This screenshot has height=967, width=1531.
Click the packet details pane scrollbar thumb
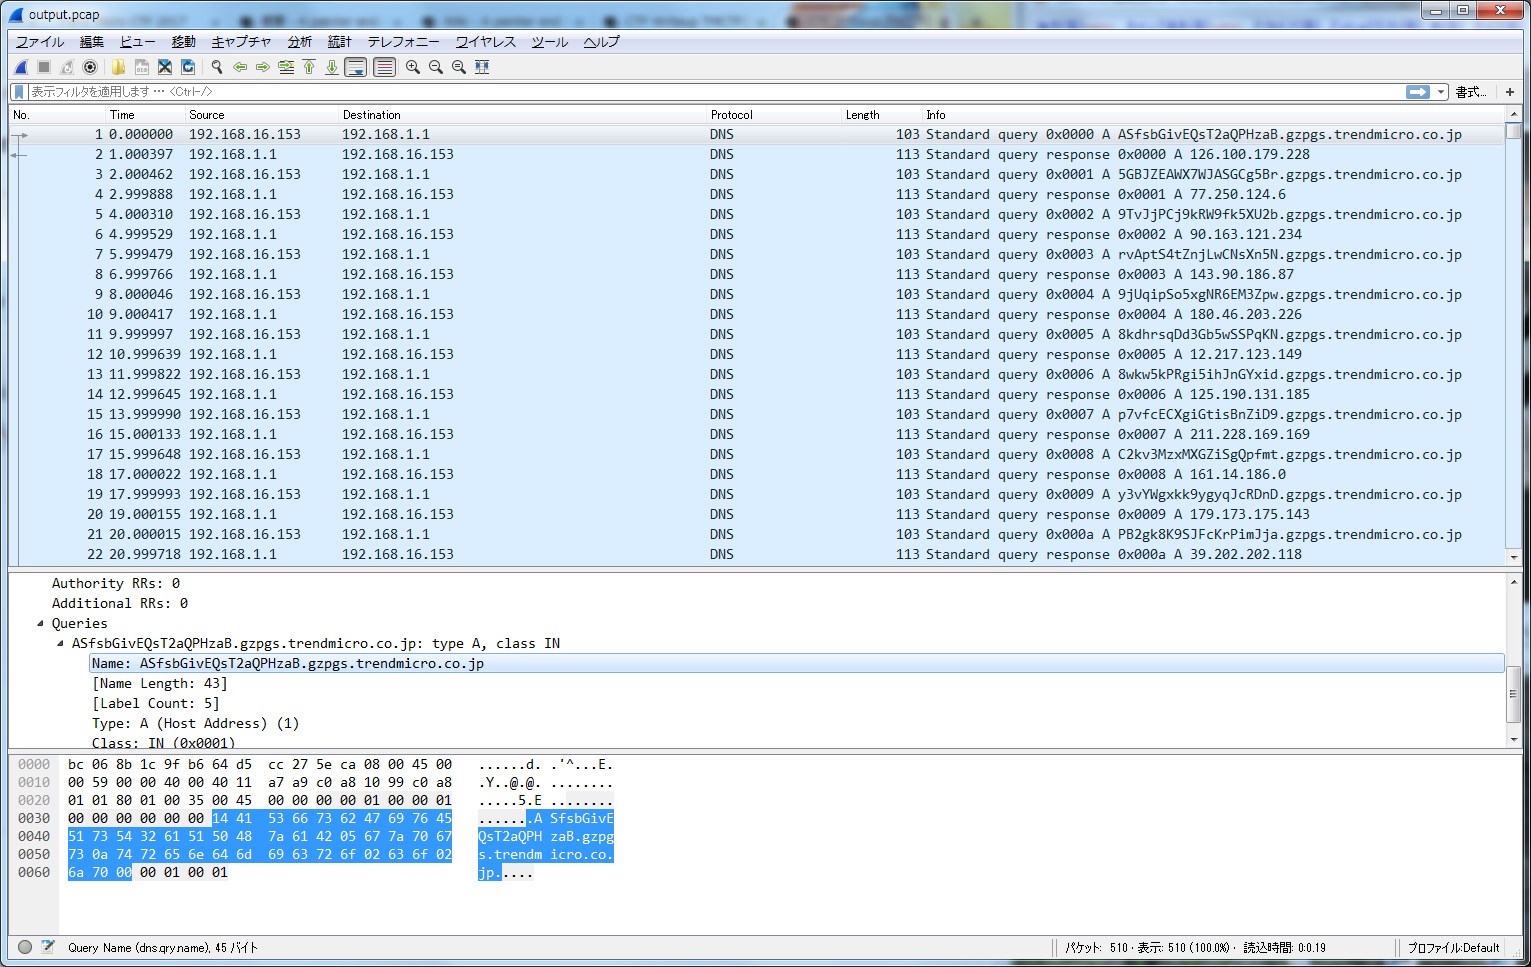(x=1513, y=693)
